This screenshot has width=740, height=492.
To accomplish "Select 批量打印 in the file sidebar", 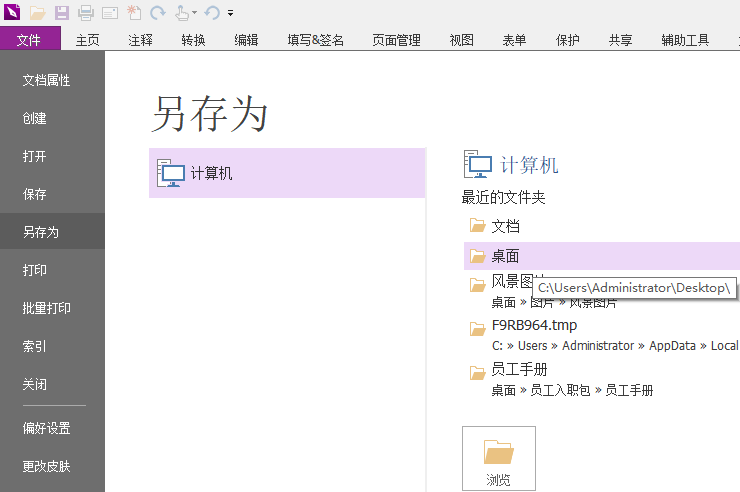I will coord(52,308).
